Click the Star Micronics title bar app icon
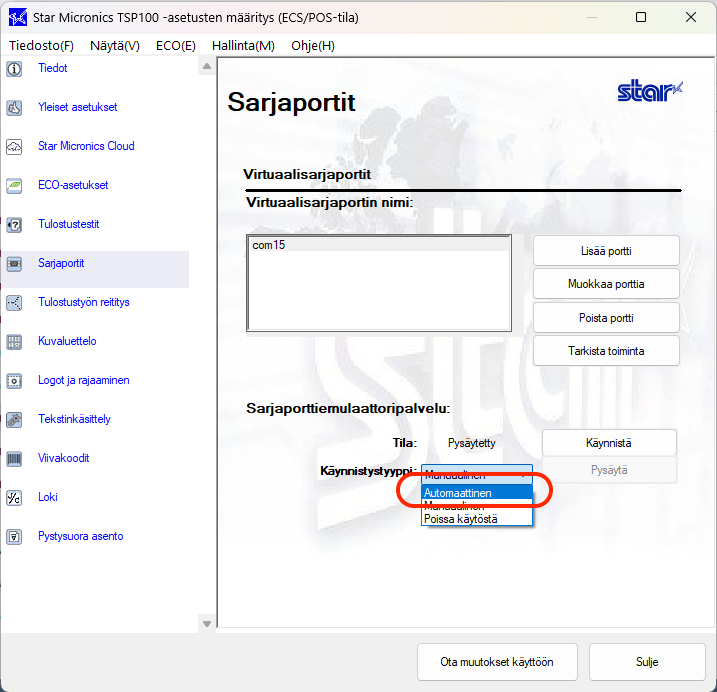 click(x=18, y=18)
